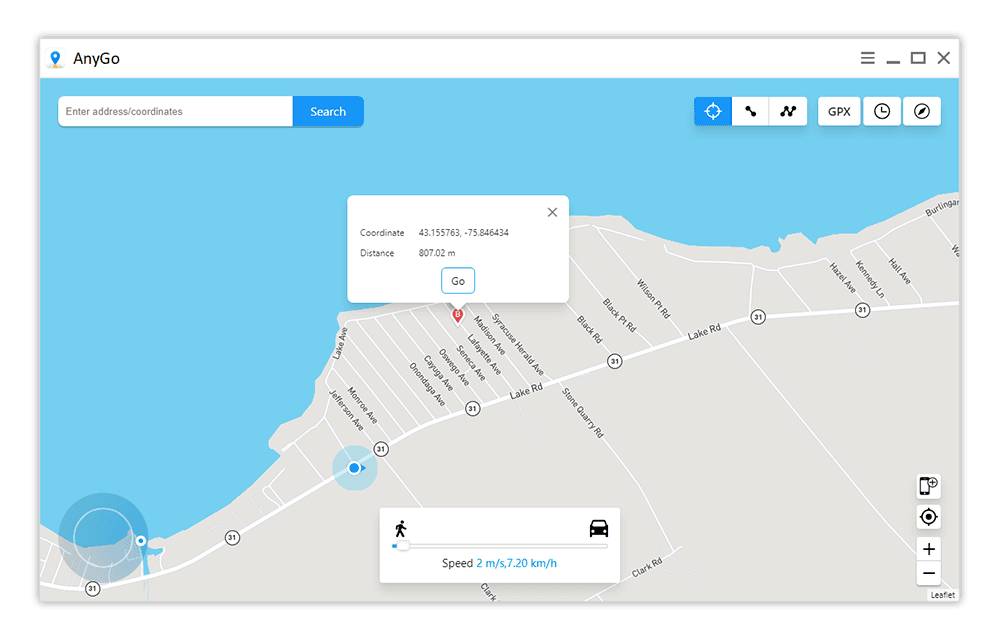Screen dimensions: 1000x640
Task: Click the compass icon in toolbar
Action: click(x=922, y=112)
